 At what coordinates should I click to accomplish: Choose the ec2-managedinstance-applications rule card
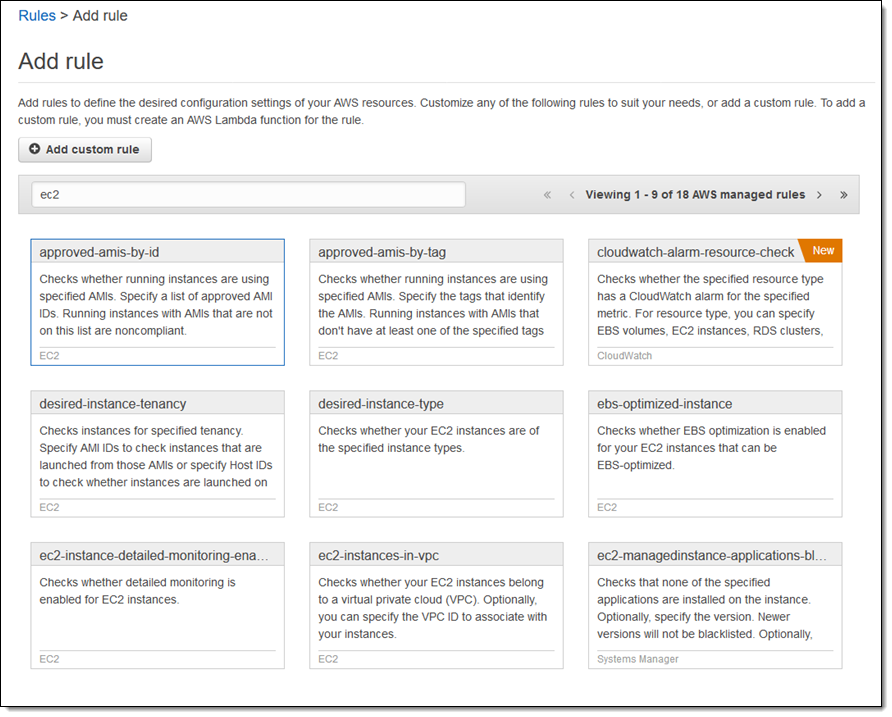coord(715,606)
